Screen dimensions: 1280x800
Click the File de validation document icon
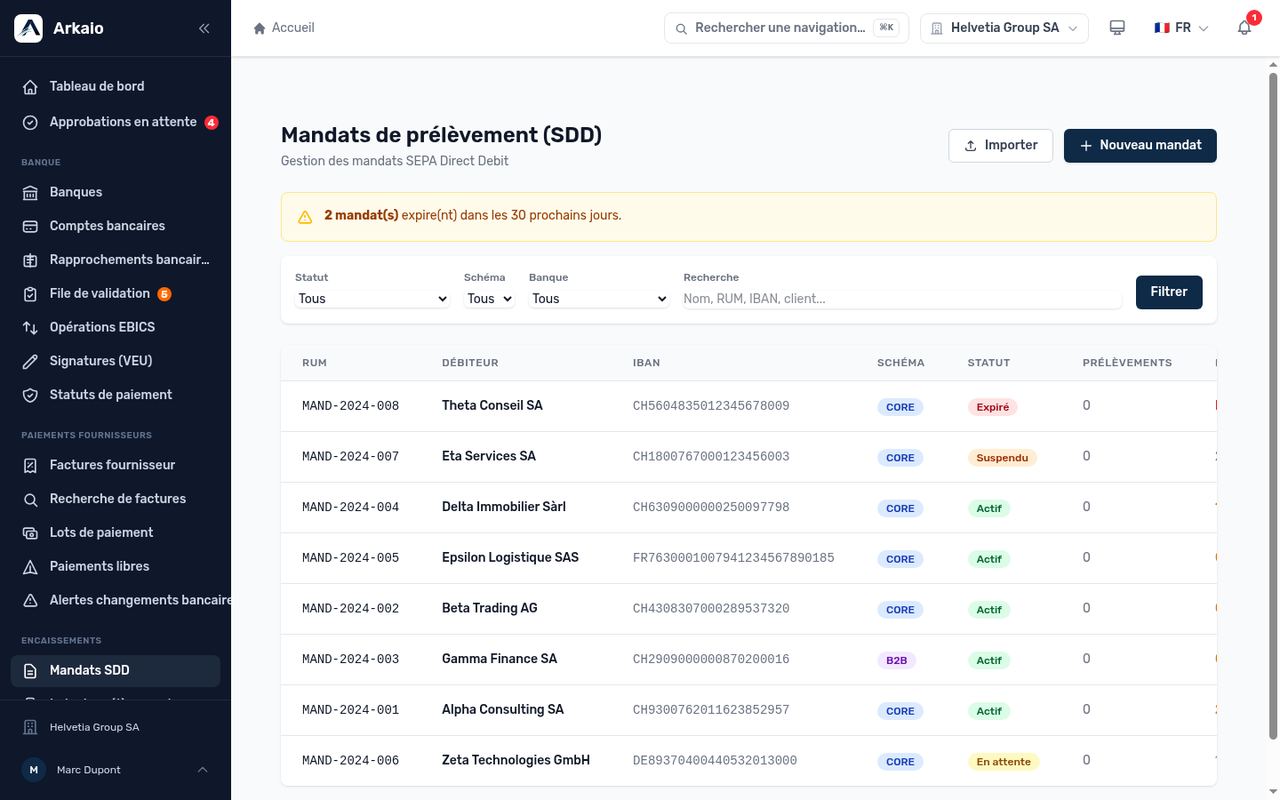pos(30,294)
